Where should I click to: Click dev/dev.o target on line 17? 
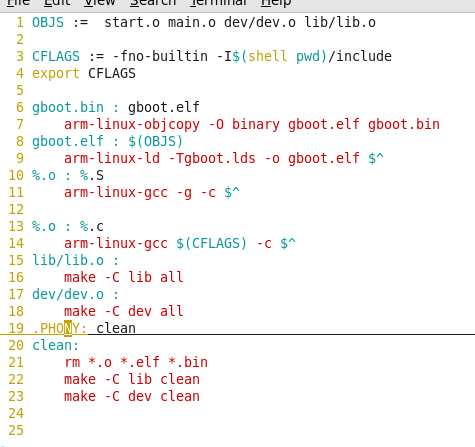click(x=68, y=294)
